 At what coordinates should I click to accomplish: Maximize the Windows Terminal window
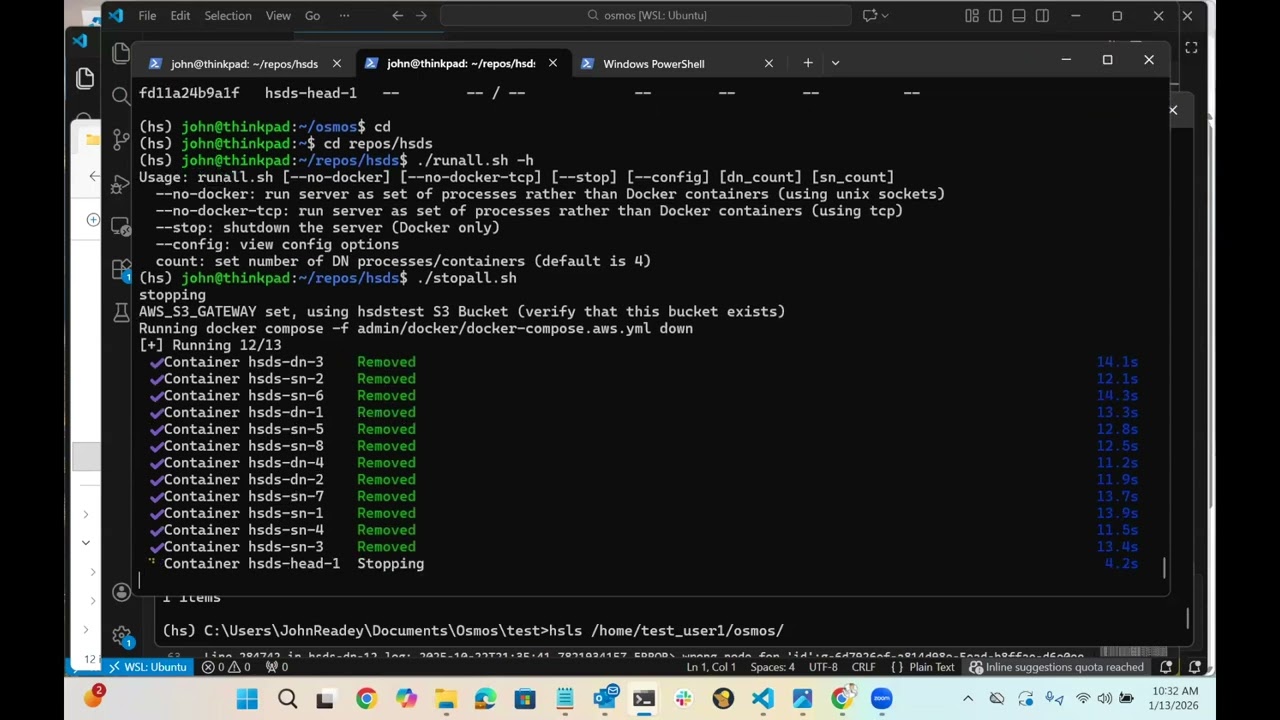click(1107, 60)
